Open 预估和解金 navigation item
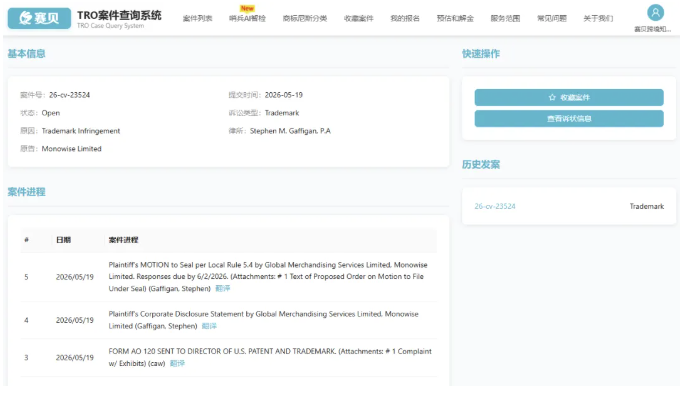This screenshot has width=688, height=394. (x=455, y=18)
